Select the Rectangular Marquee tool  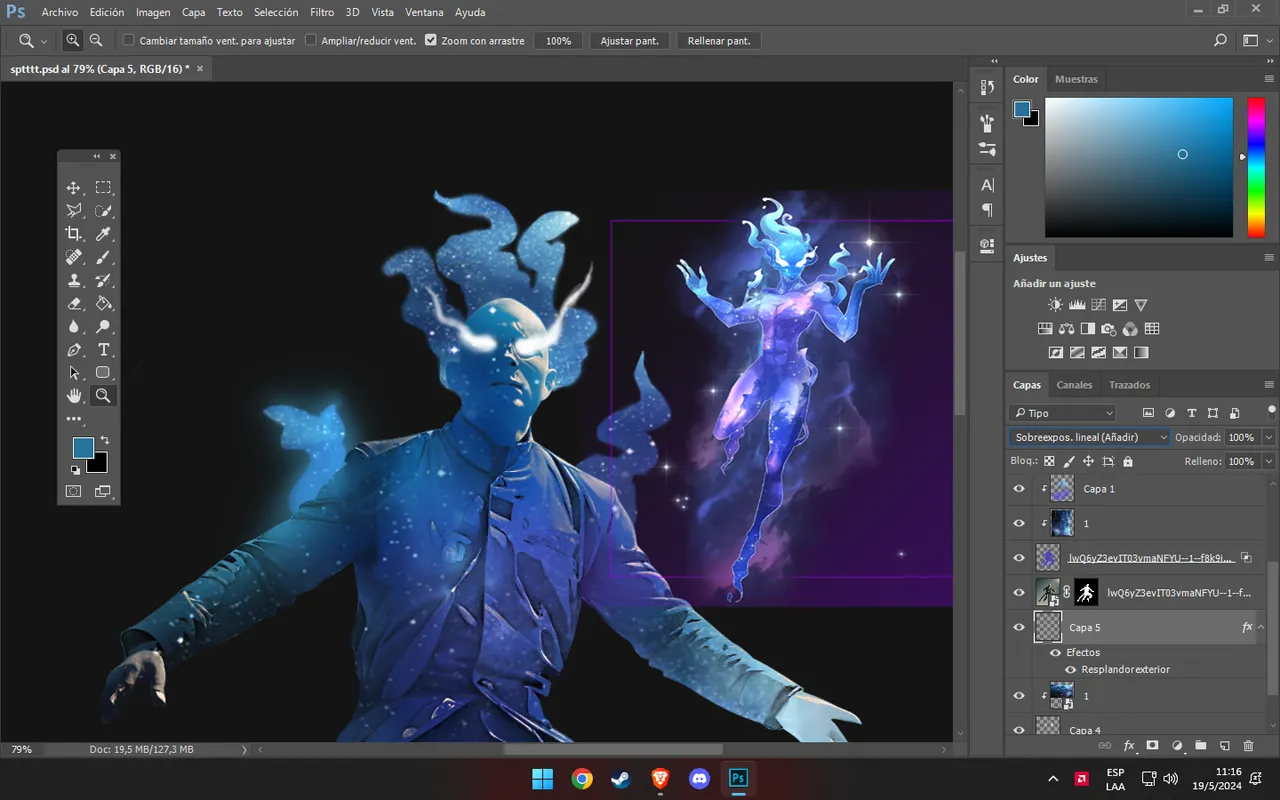tap(103, 188)
